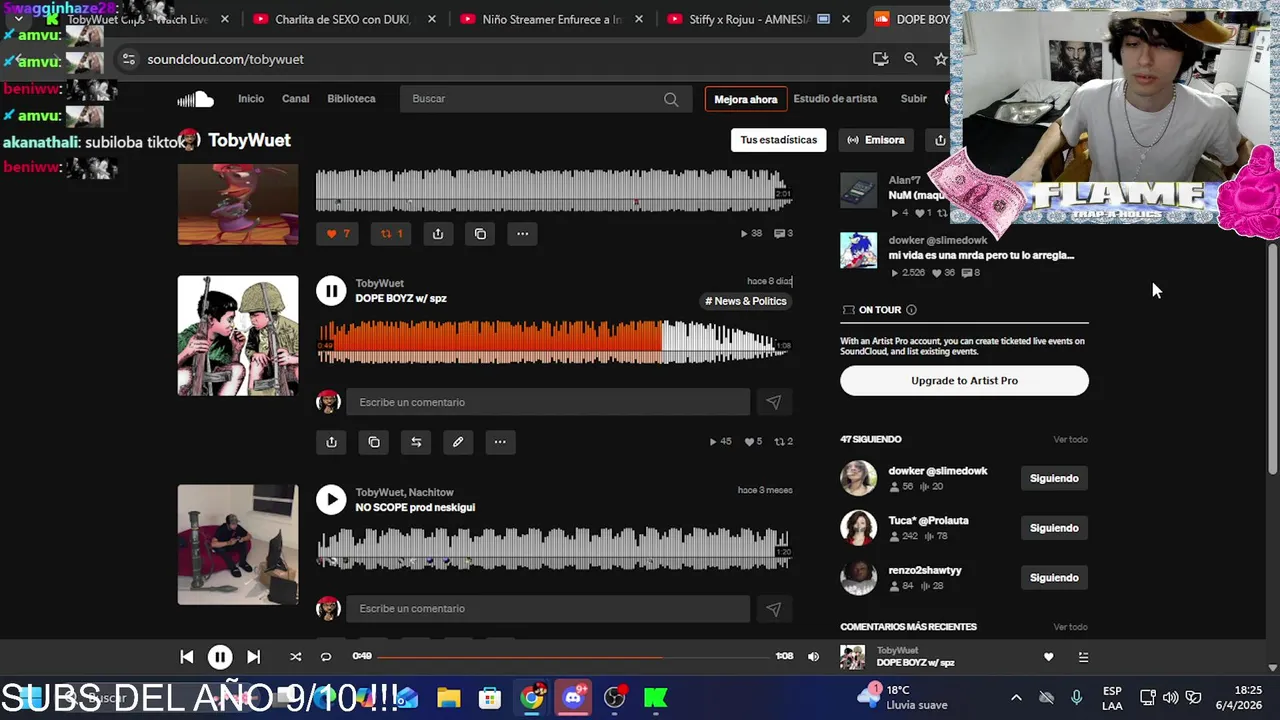Open Tus estadísticas

(778, 140)
